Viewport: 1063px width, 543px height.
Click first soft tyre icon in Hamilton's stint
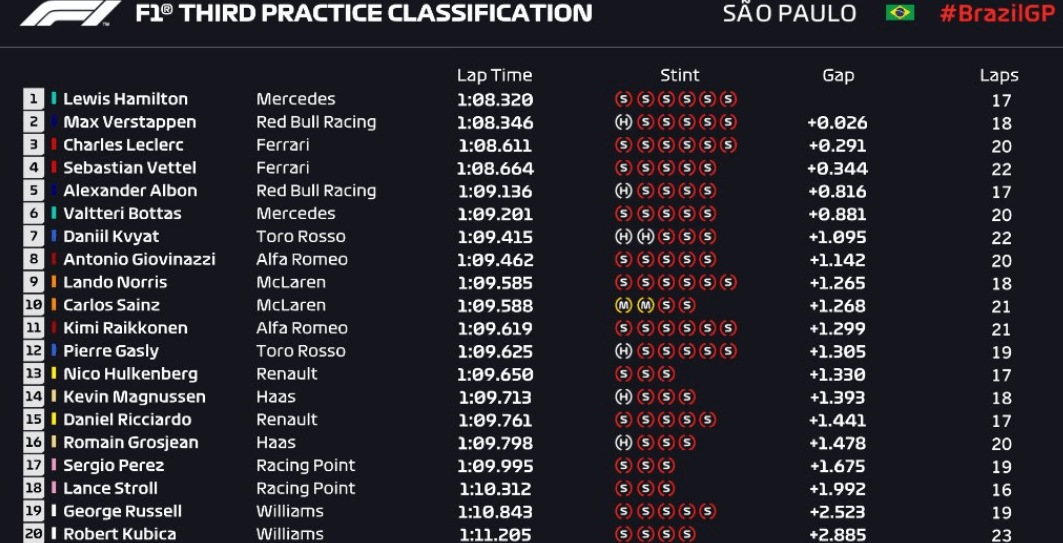tap(623, 100)
